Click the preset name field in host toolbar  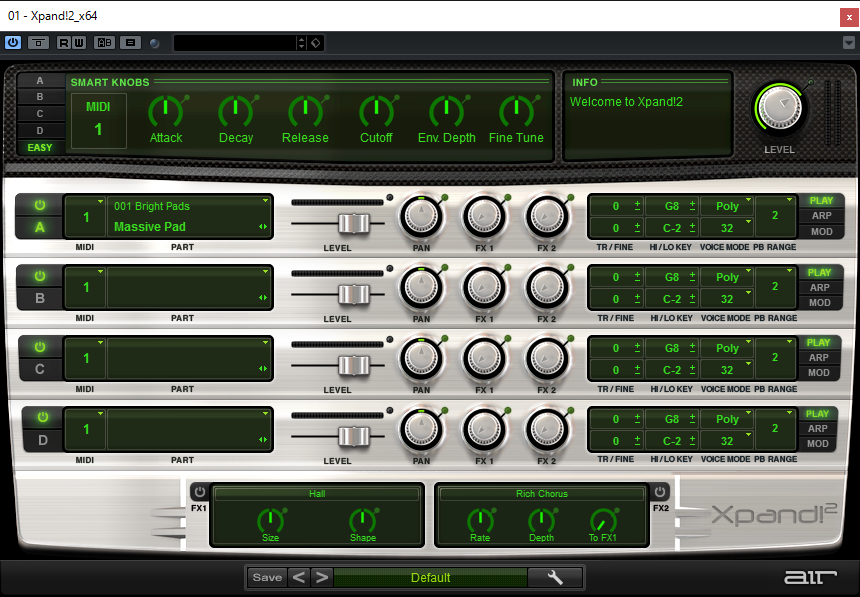235,43
